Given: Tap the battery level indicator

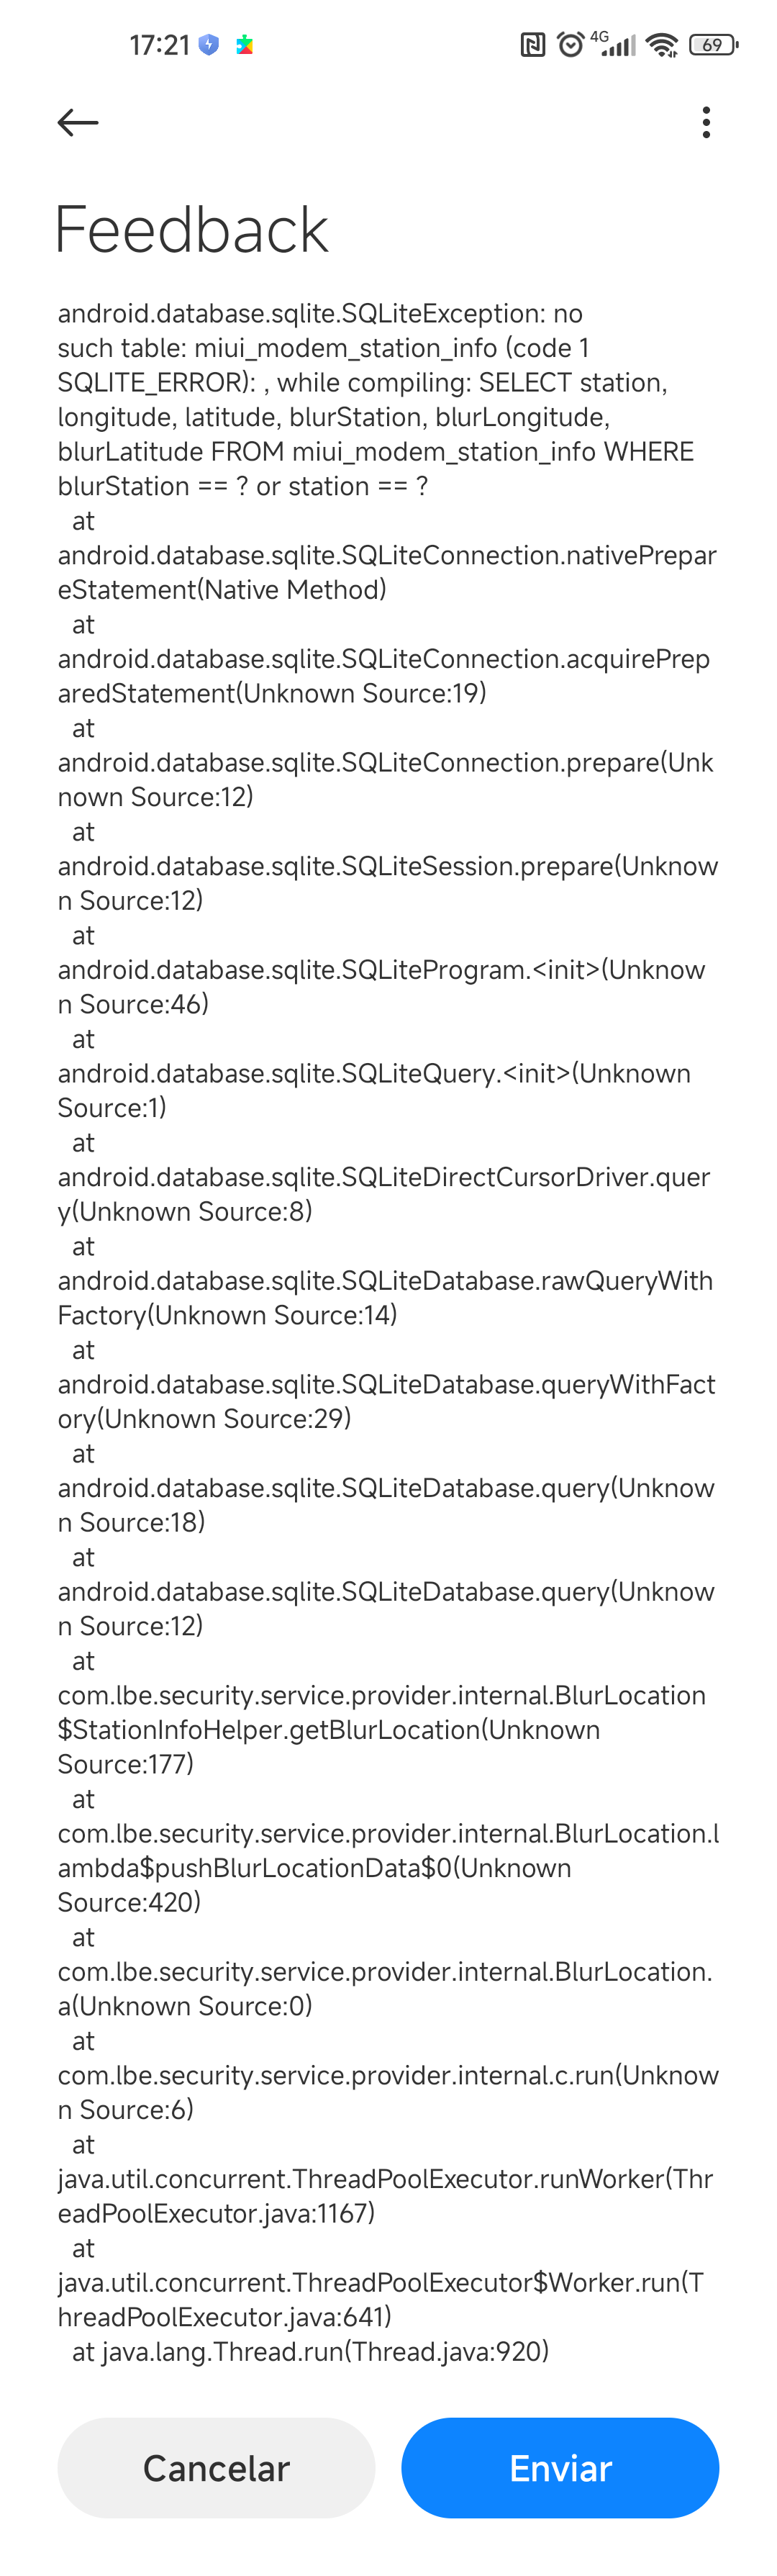Looking at the screenshot, I should (713, 45).
